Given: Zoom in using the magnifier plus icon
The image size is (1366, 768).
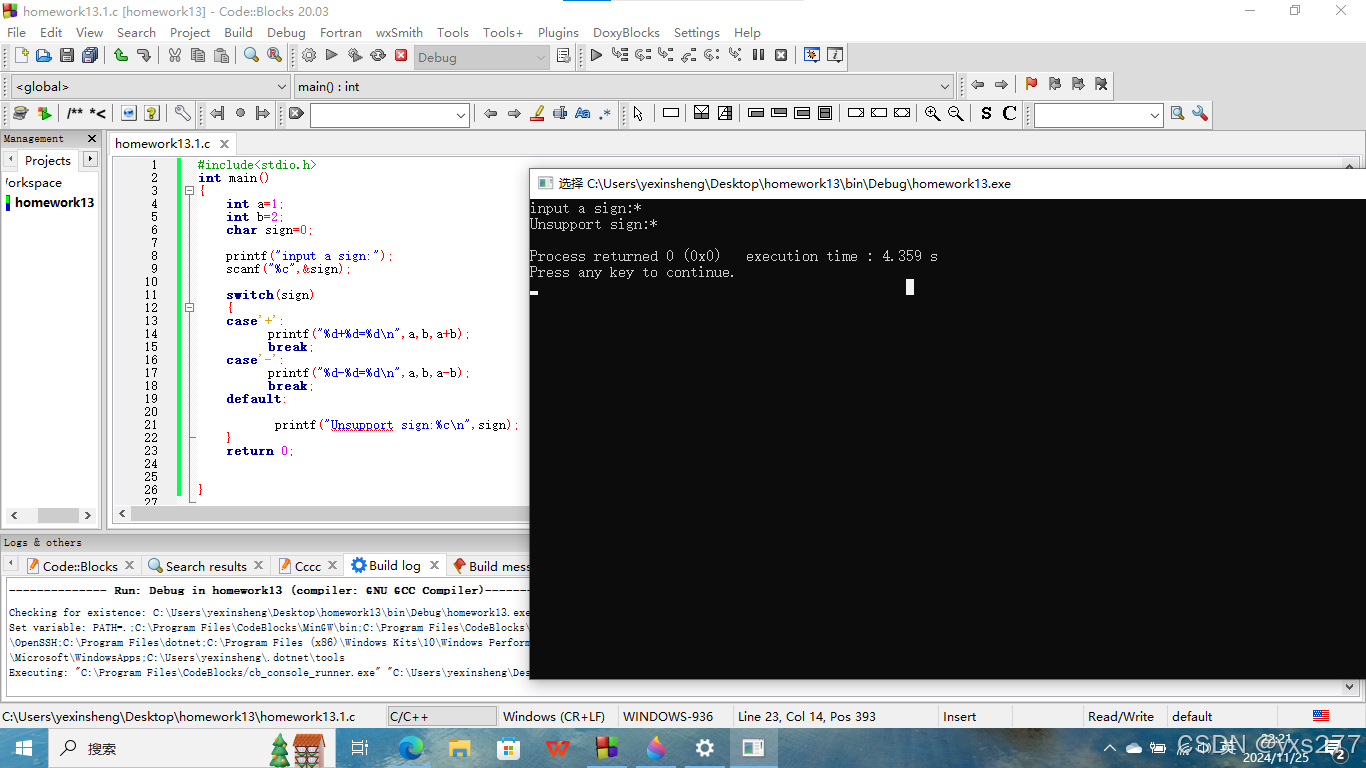Looking at the screenshot, I should tap(932, 114).
